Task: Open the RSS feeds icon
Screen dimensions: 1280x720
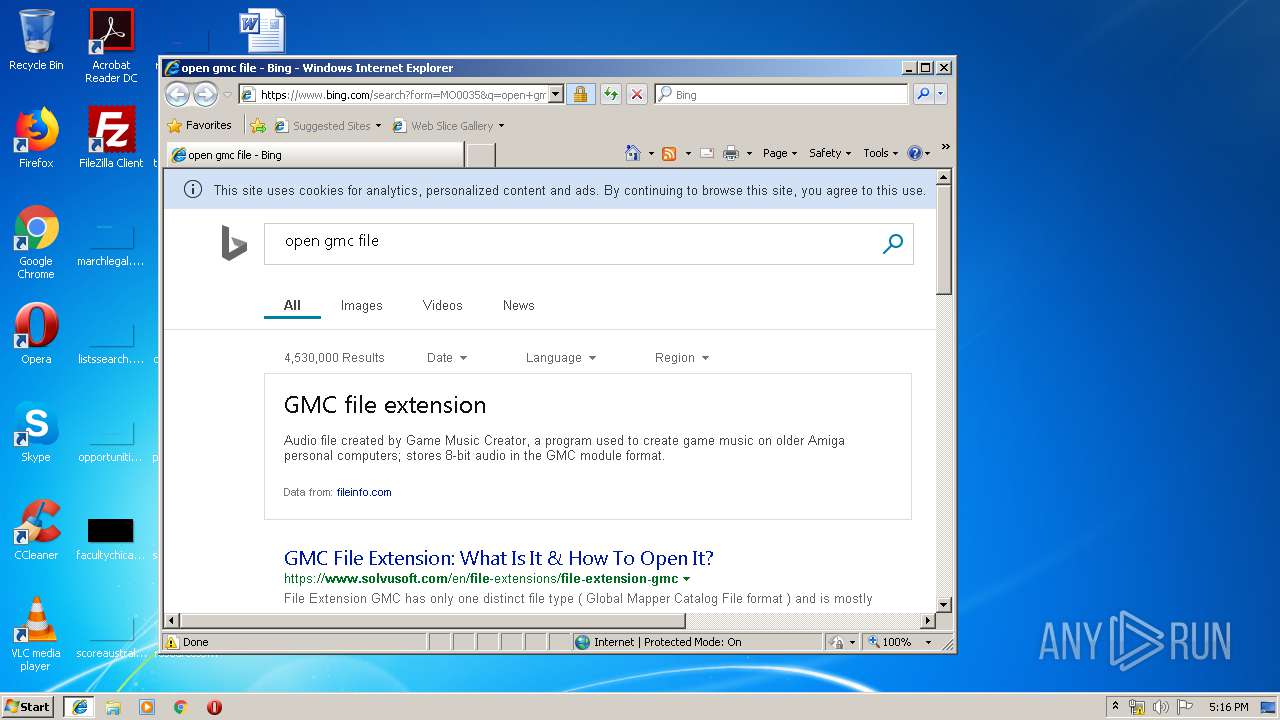Action: 669,153
